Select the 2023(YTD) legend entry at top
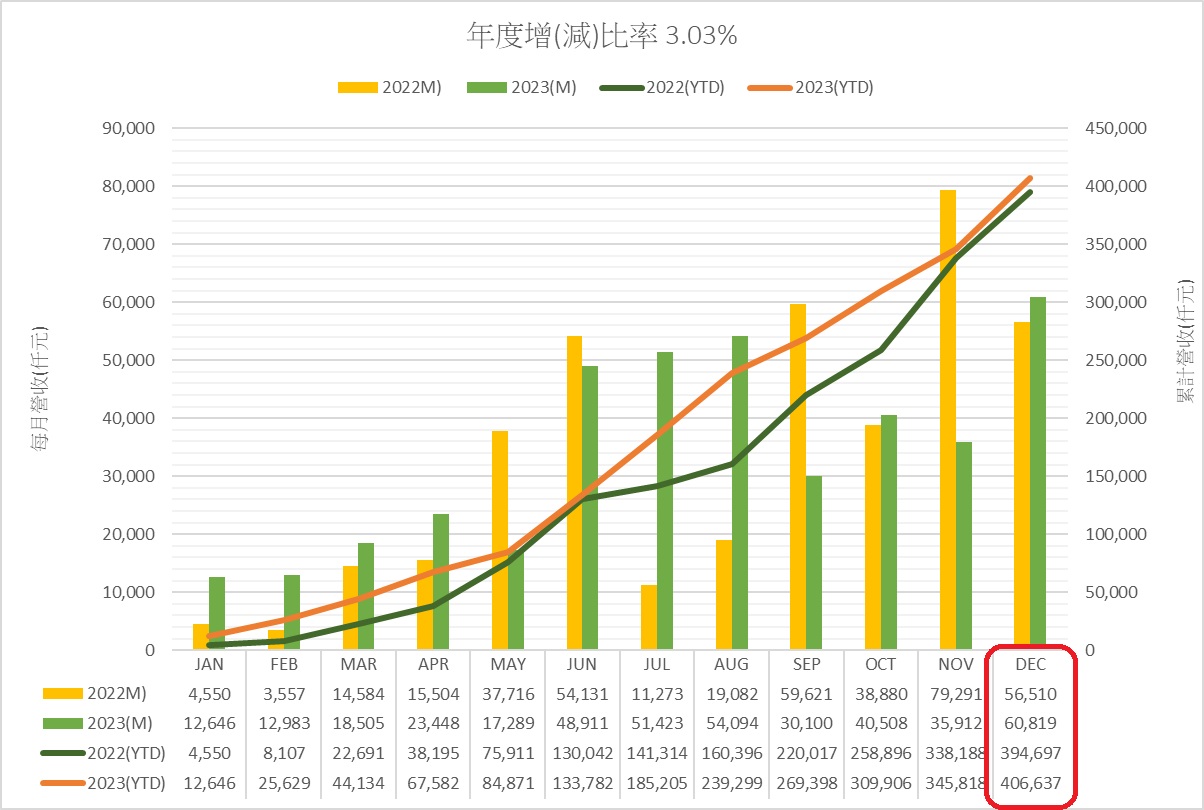The height and width of the screenshot is (810, 1204). (810, 87)
